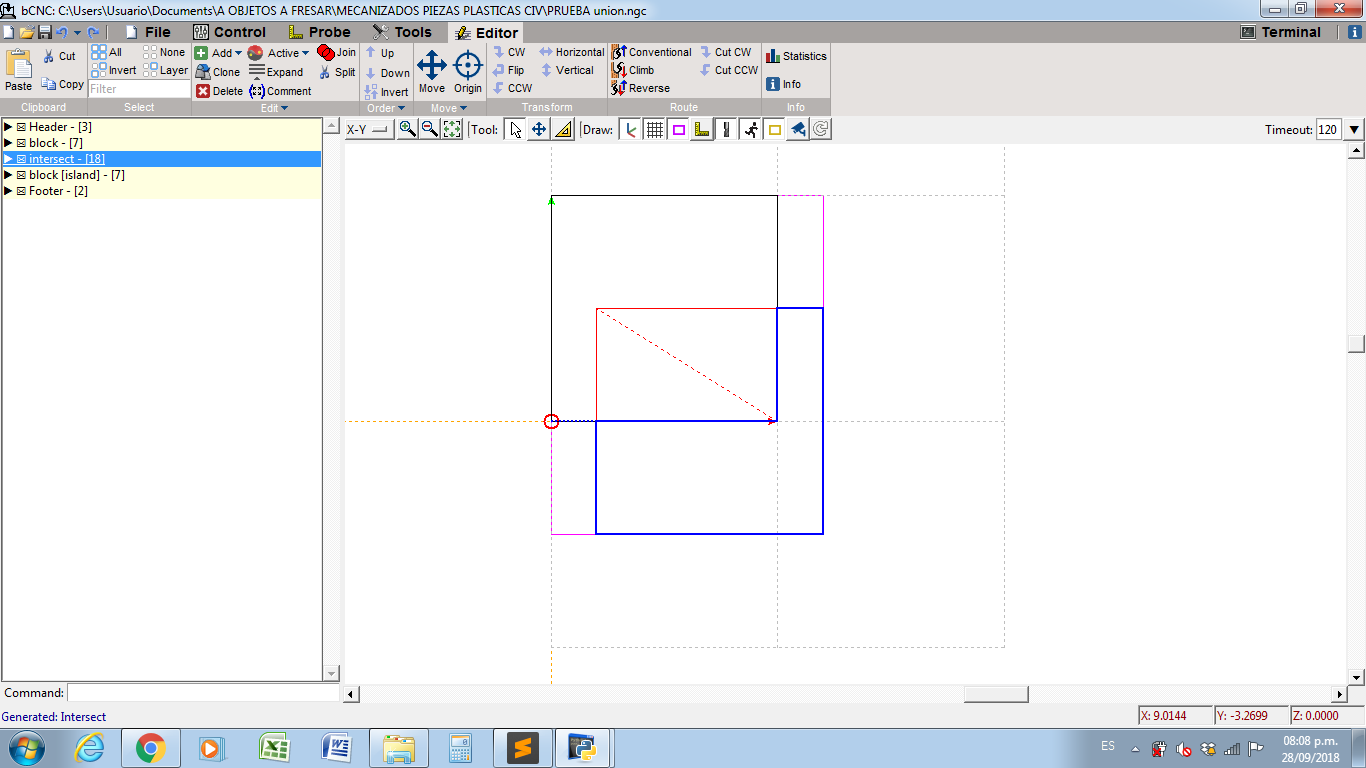Paste from clipboard using the Paste icon

coord(19,70)
